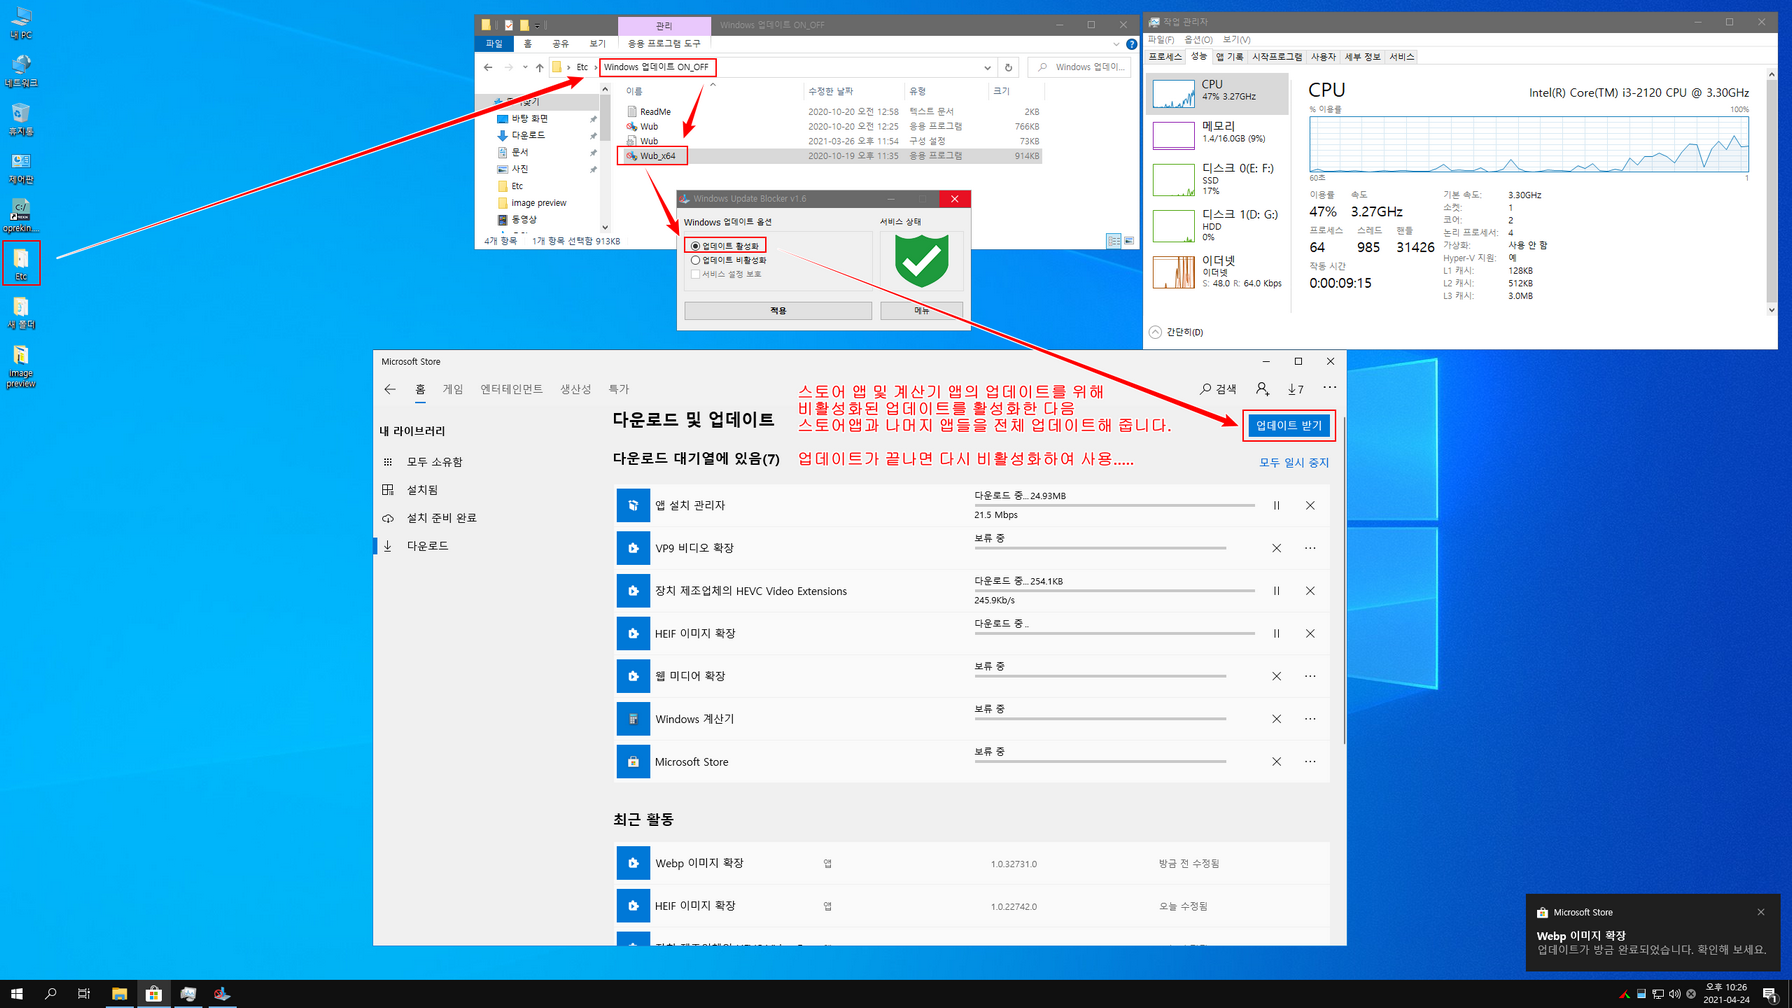Open the 보기 ribbon tab in Explorer
The width and height of the screenshot is (1792, 1008).
tap(597, 44)
